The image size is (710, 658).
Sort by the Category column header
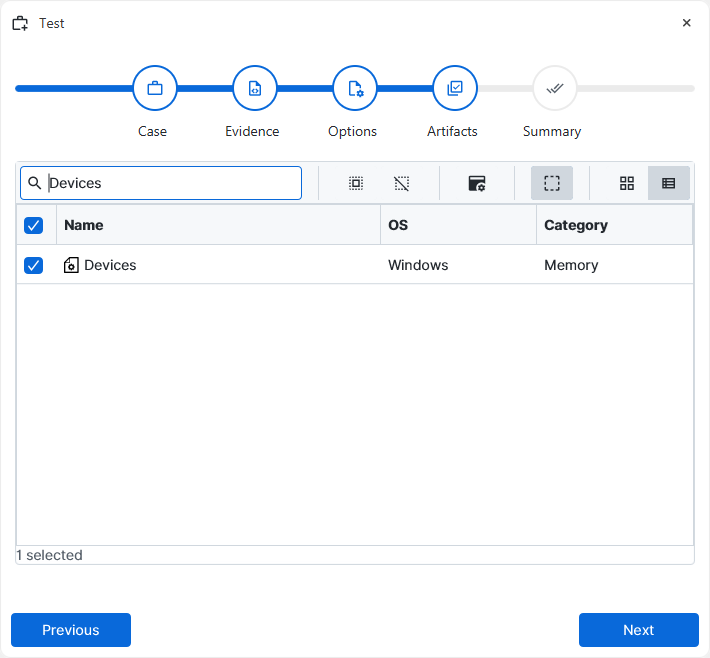point(575,225)
